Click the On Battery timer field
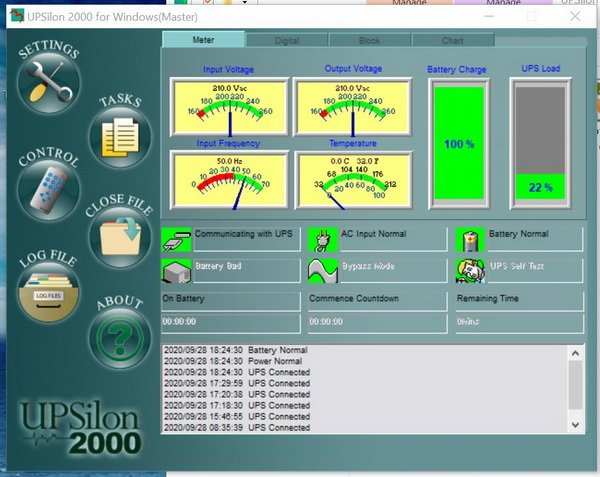The width and height of the screenshot is (600, 477). coord(231,323)
